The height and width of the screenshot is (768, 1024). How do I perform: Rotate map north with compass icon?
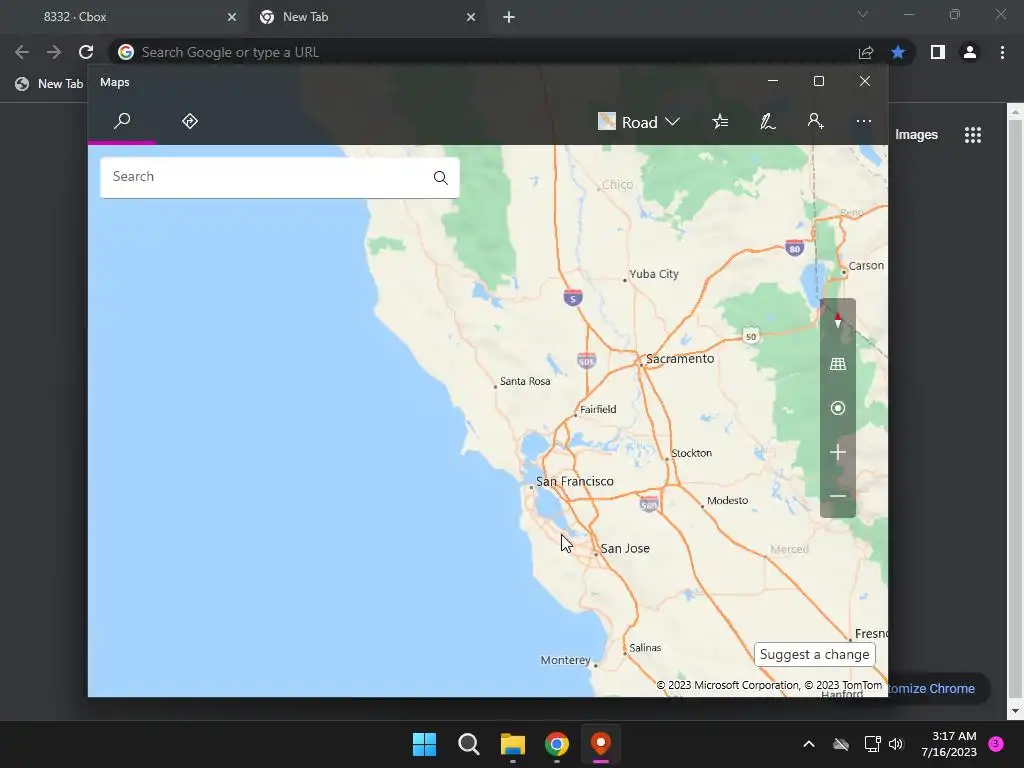(x=838, y=321)
